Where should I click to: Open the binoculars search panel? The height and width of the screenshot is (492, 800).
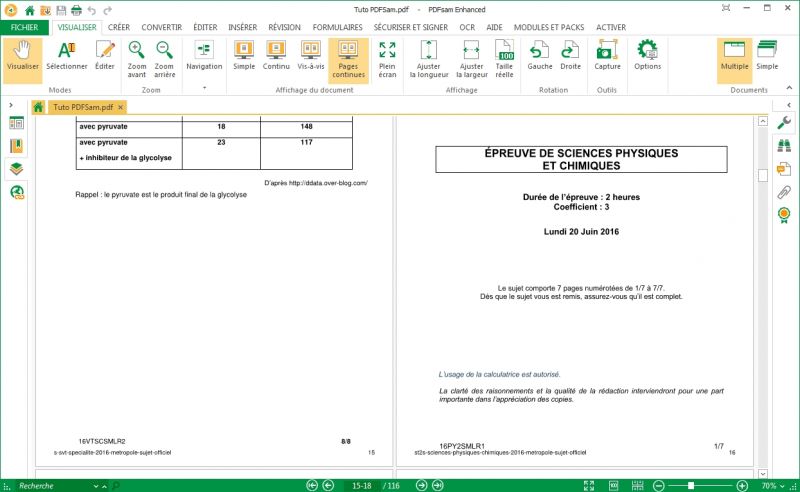[784, 145]
